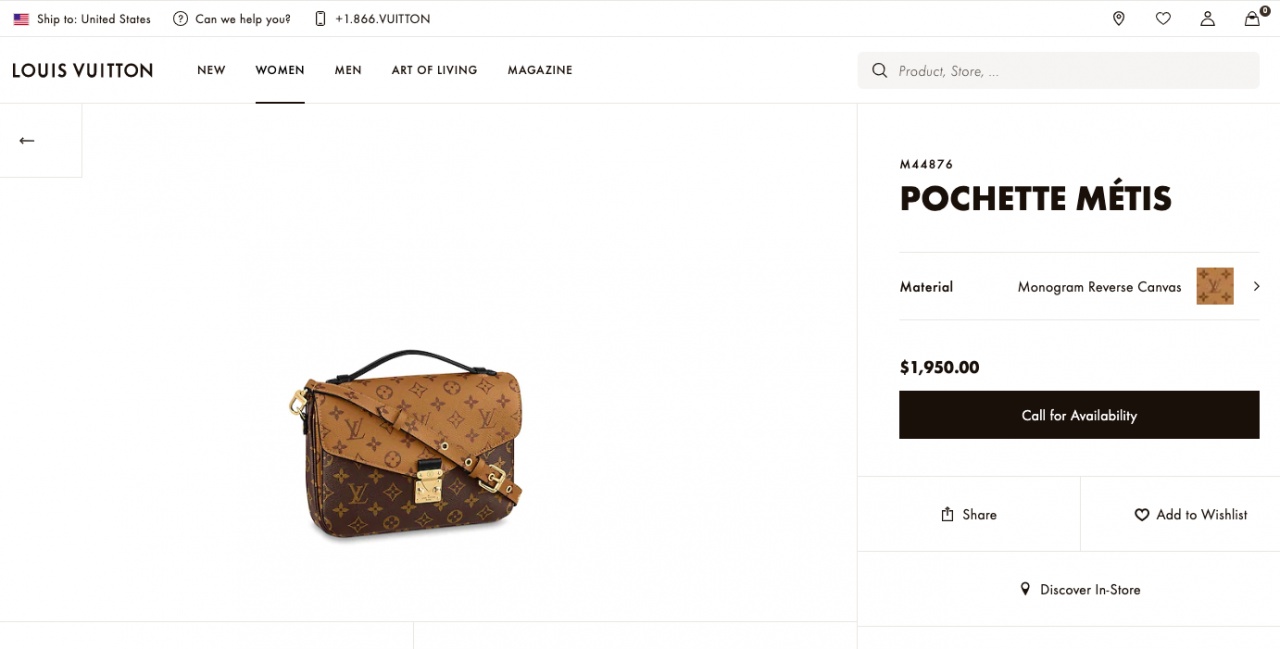Open the WOMEN menu
The width and height of the screenshot is (1280, 649).
280,70
